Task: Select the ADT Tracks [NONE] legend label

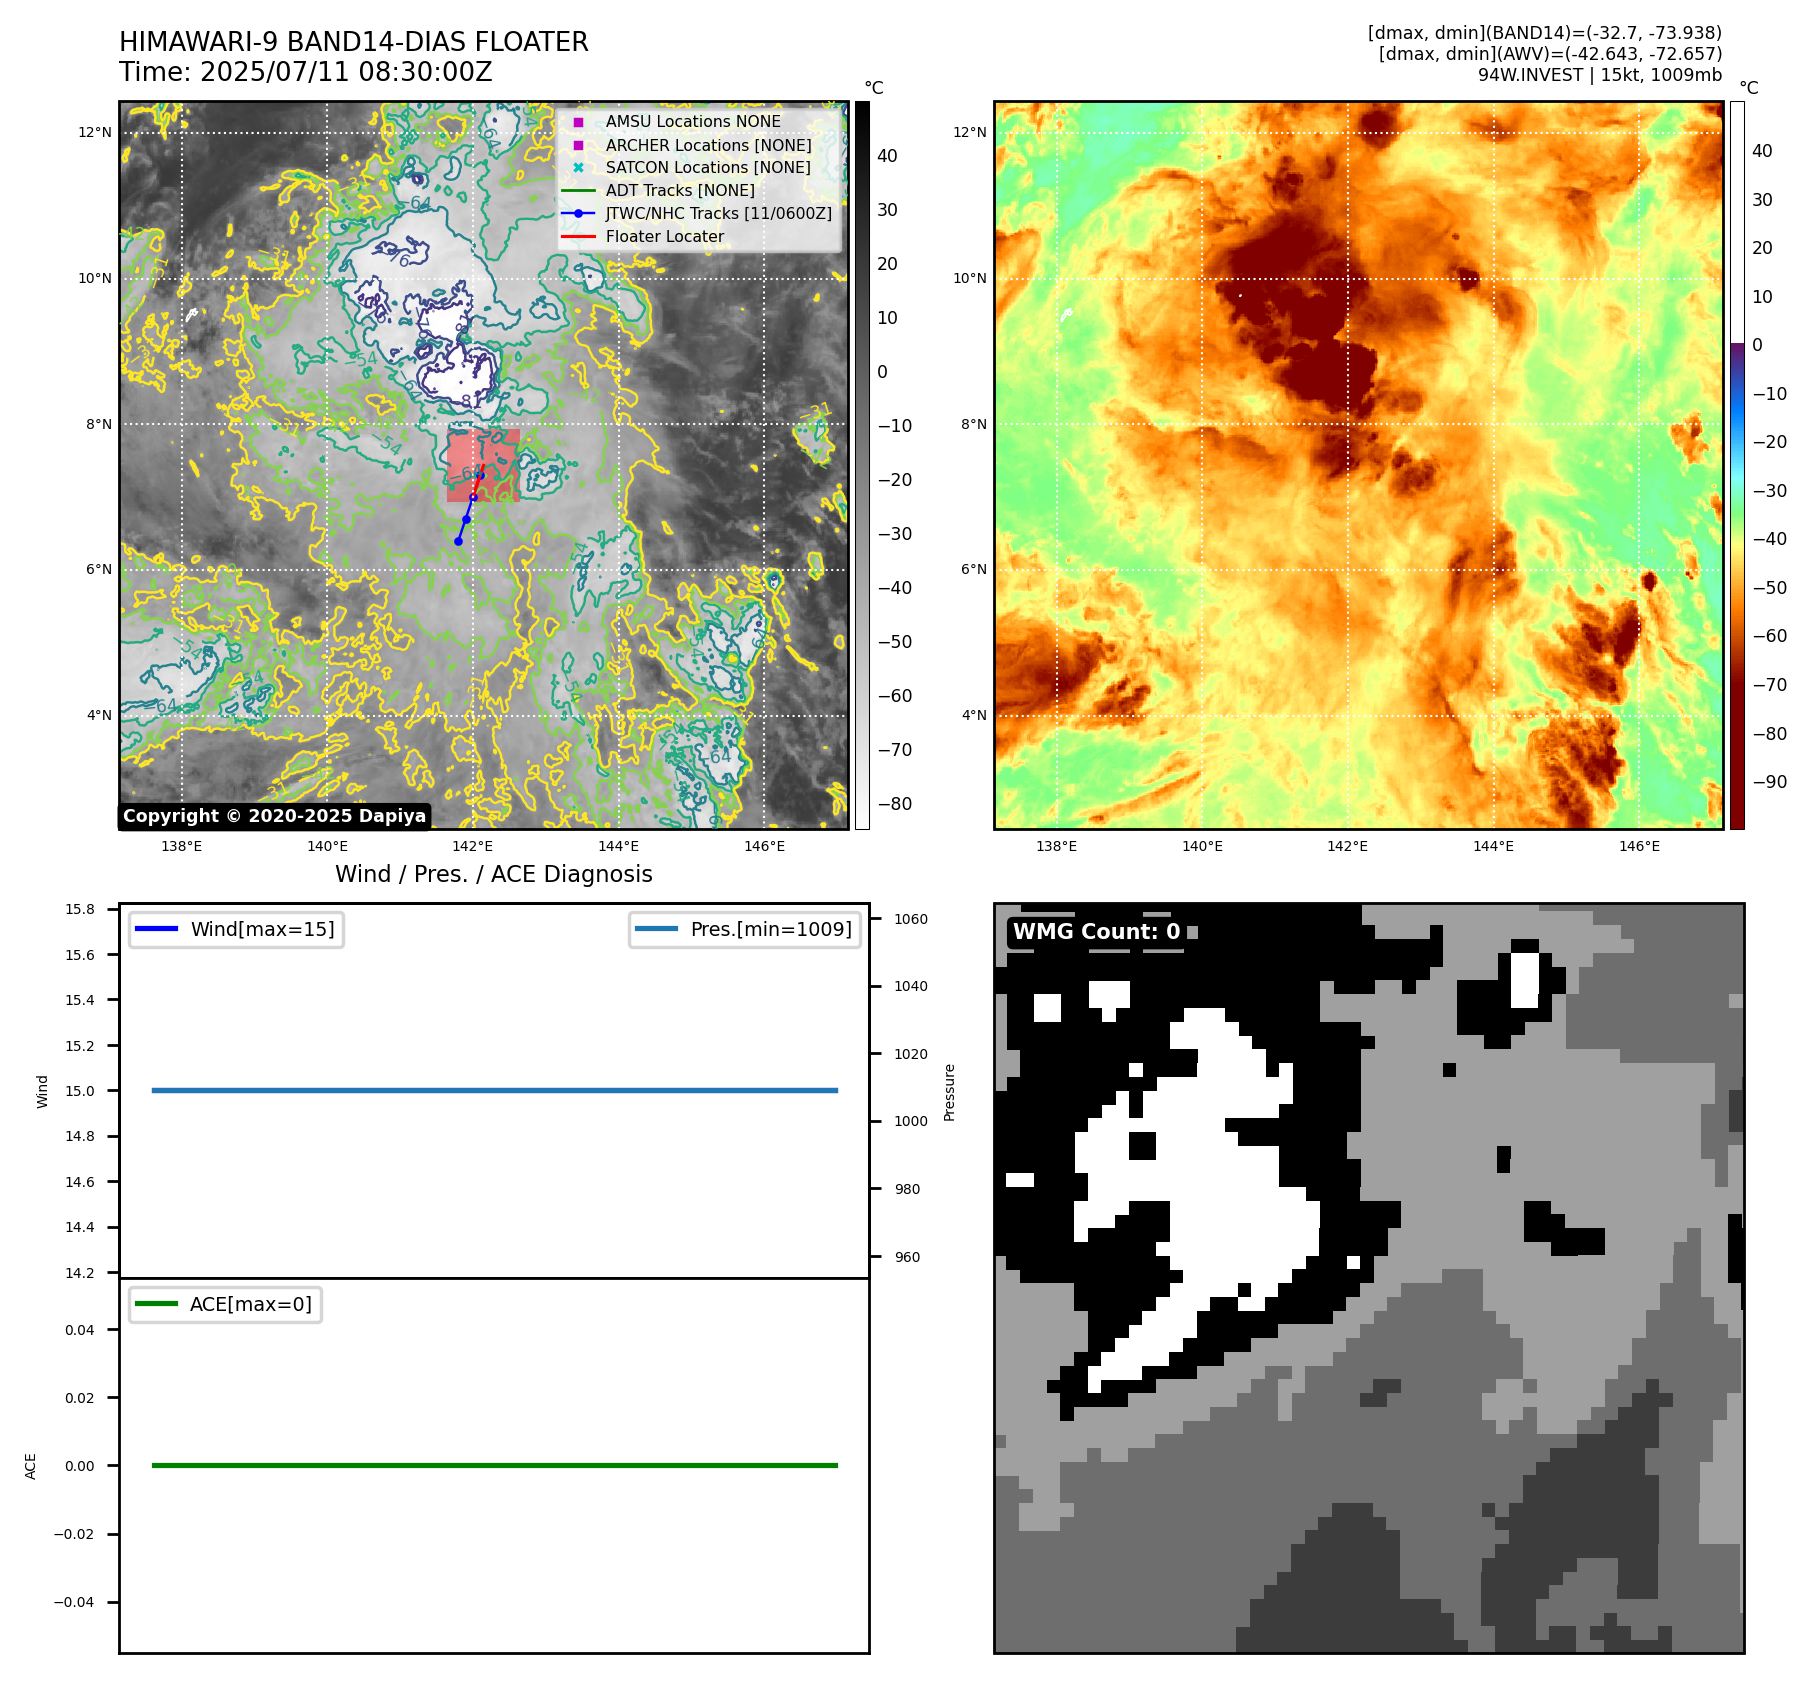Action: (680, 190)
